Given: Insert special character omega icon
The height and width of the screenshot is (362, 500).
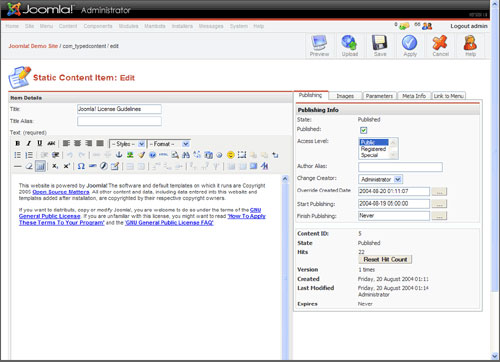Looking at the screenshot, I should click(81, 166).
